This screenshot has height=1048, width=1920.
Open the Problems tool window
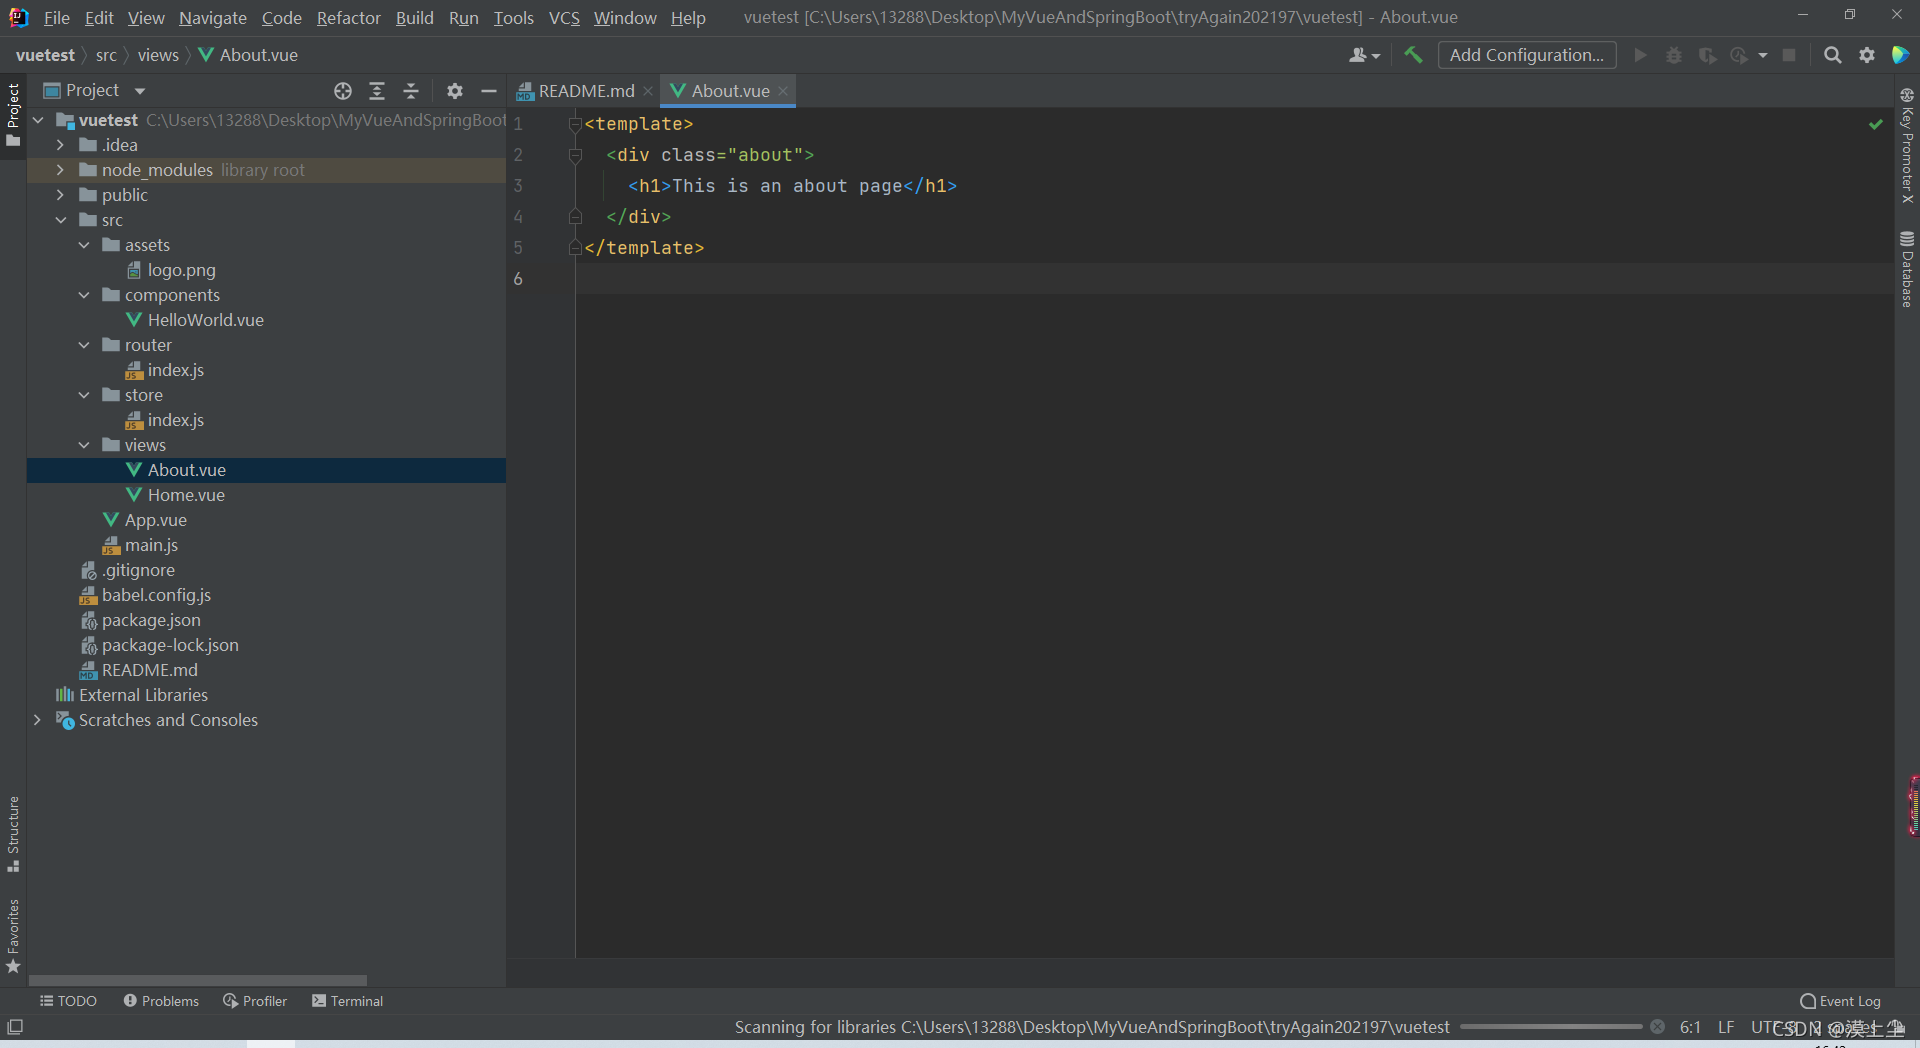(161, 1001)
